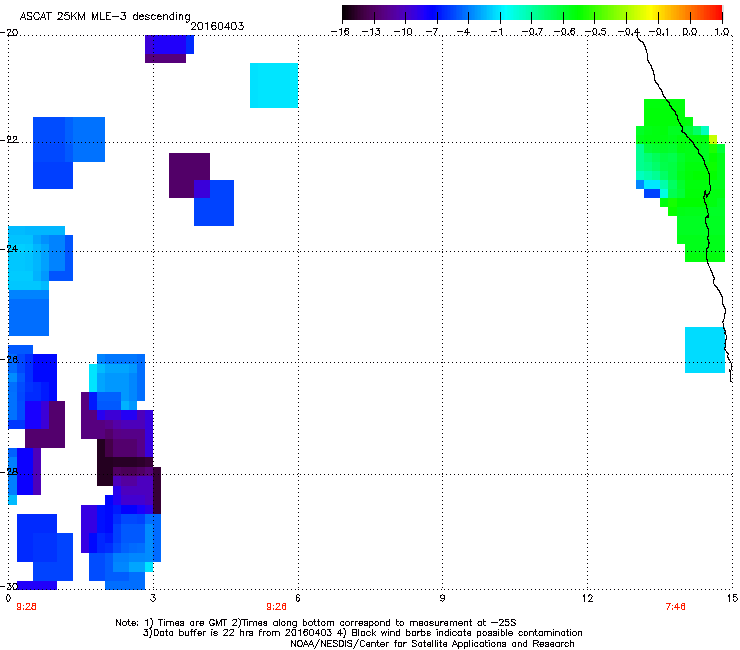Click the 'NOAA/NESDIS/Center for Satellite Applications and Research' credit
740x650 pixels.
[432, 644]
